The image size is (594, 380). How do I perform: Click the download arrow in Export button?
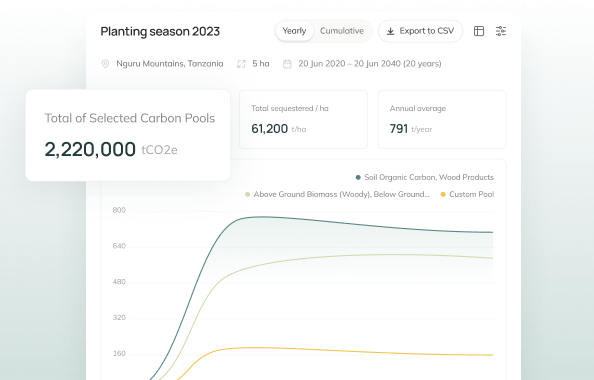[390, 31]
